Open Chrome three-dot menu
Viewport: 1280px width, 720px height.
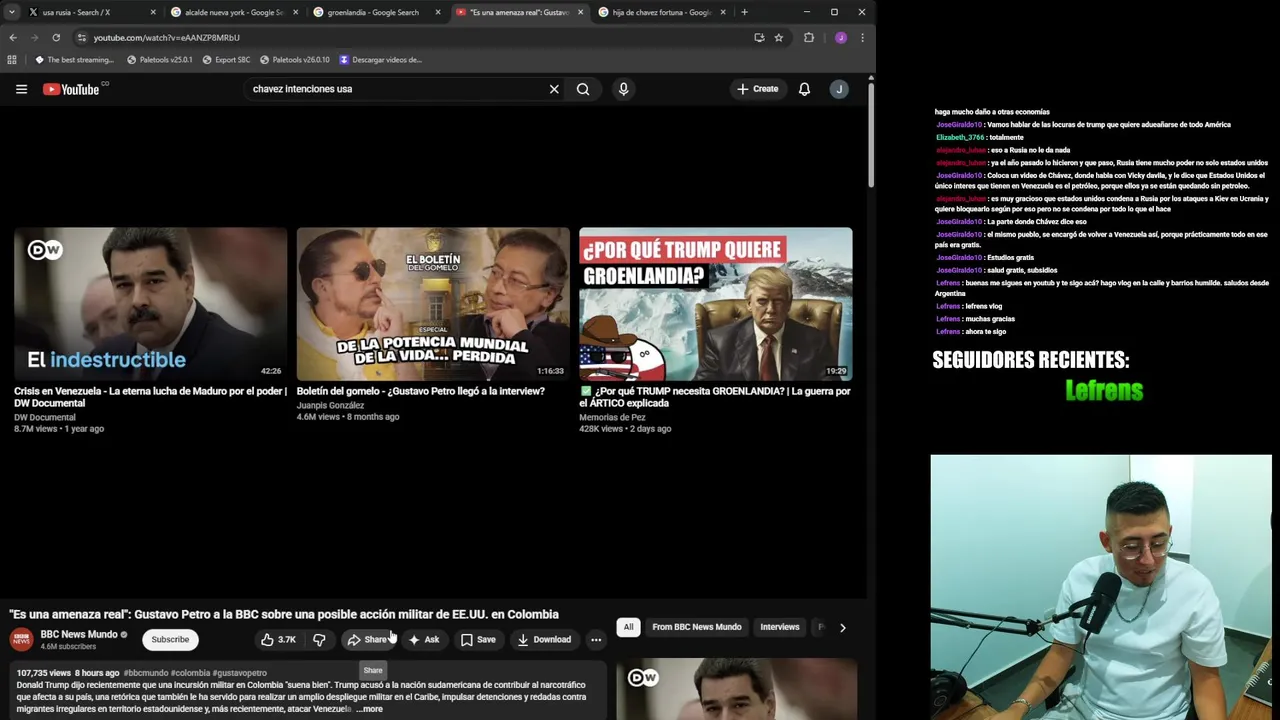click(862, 38)
